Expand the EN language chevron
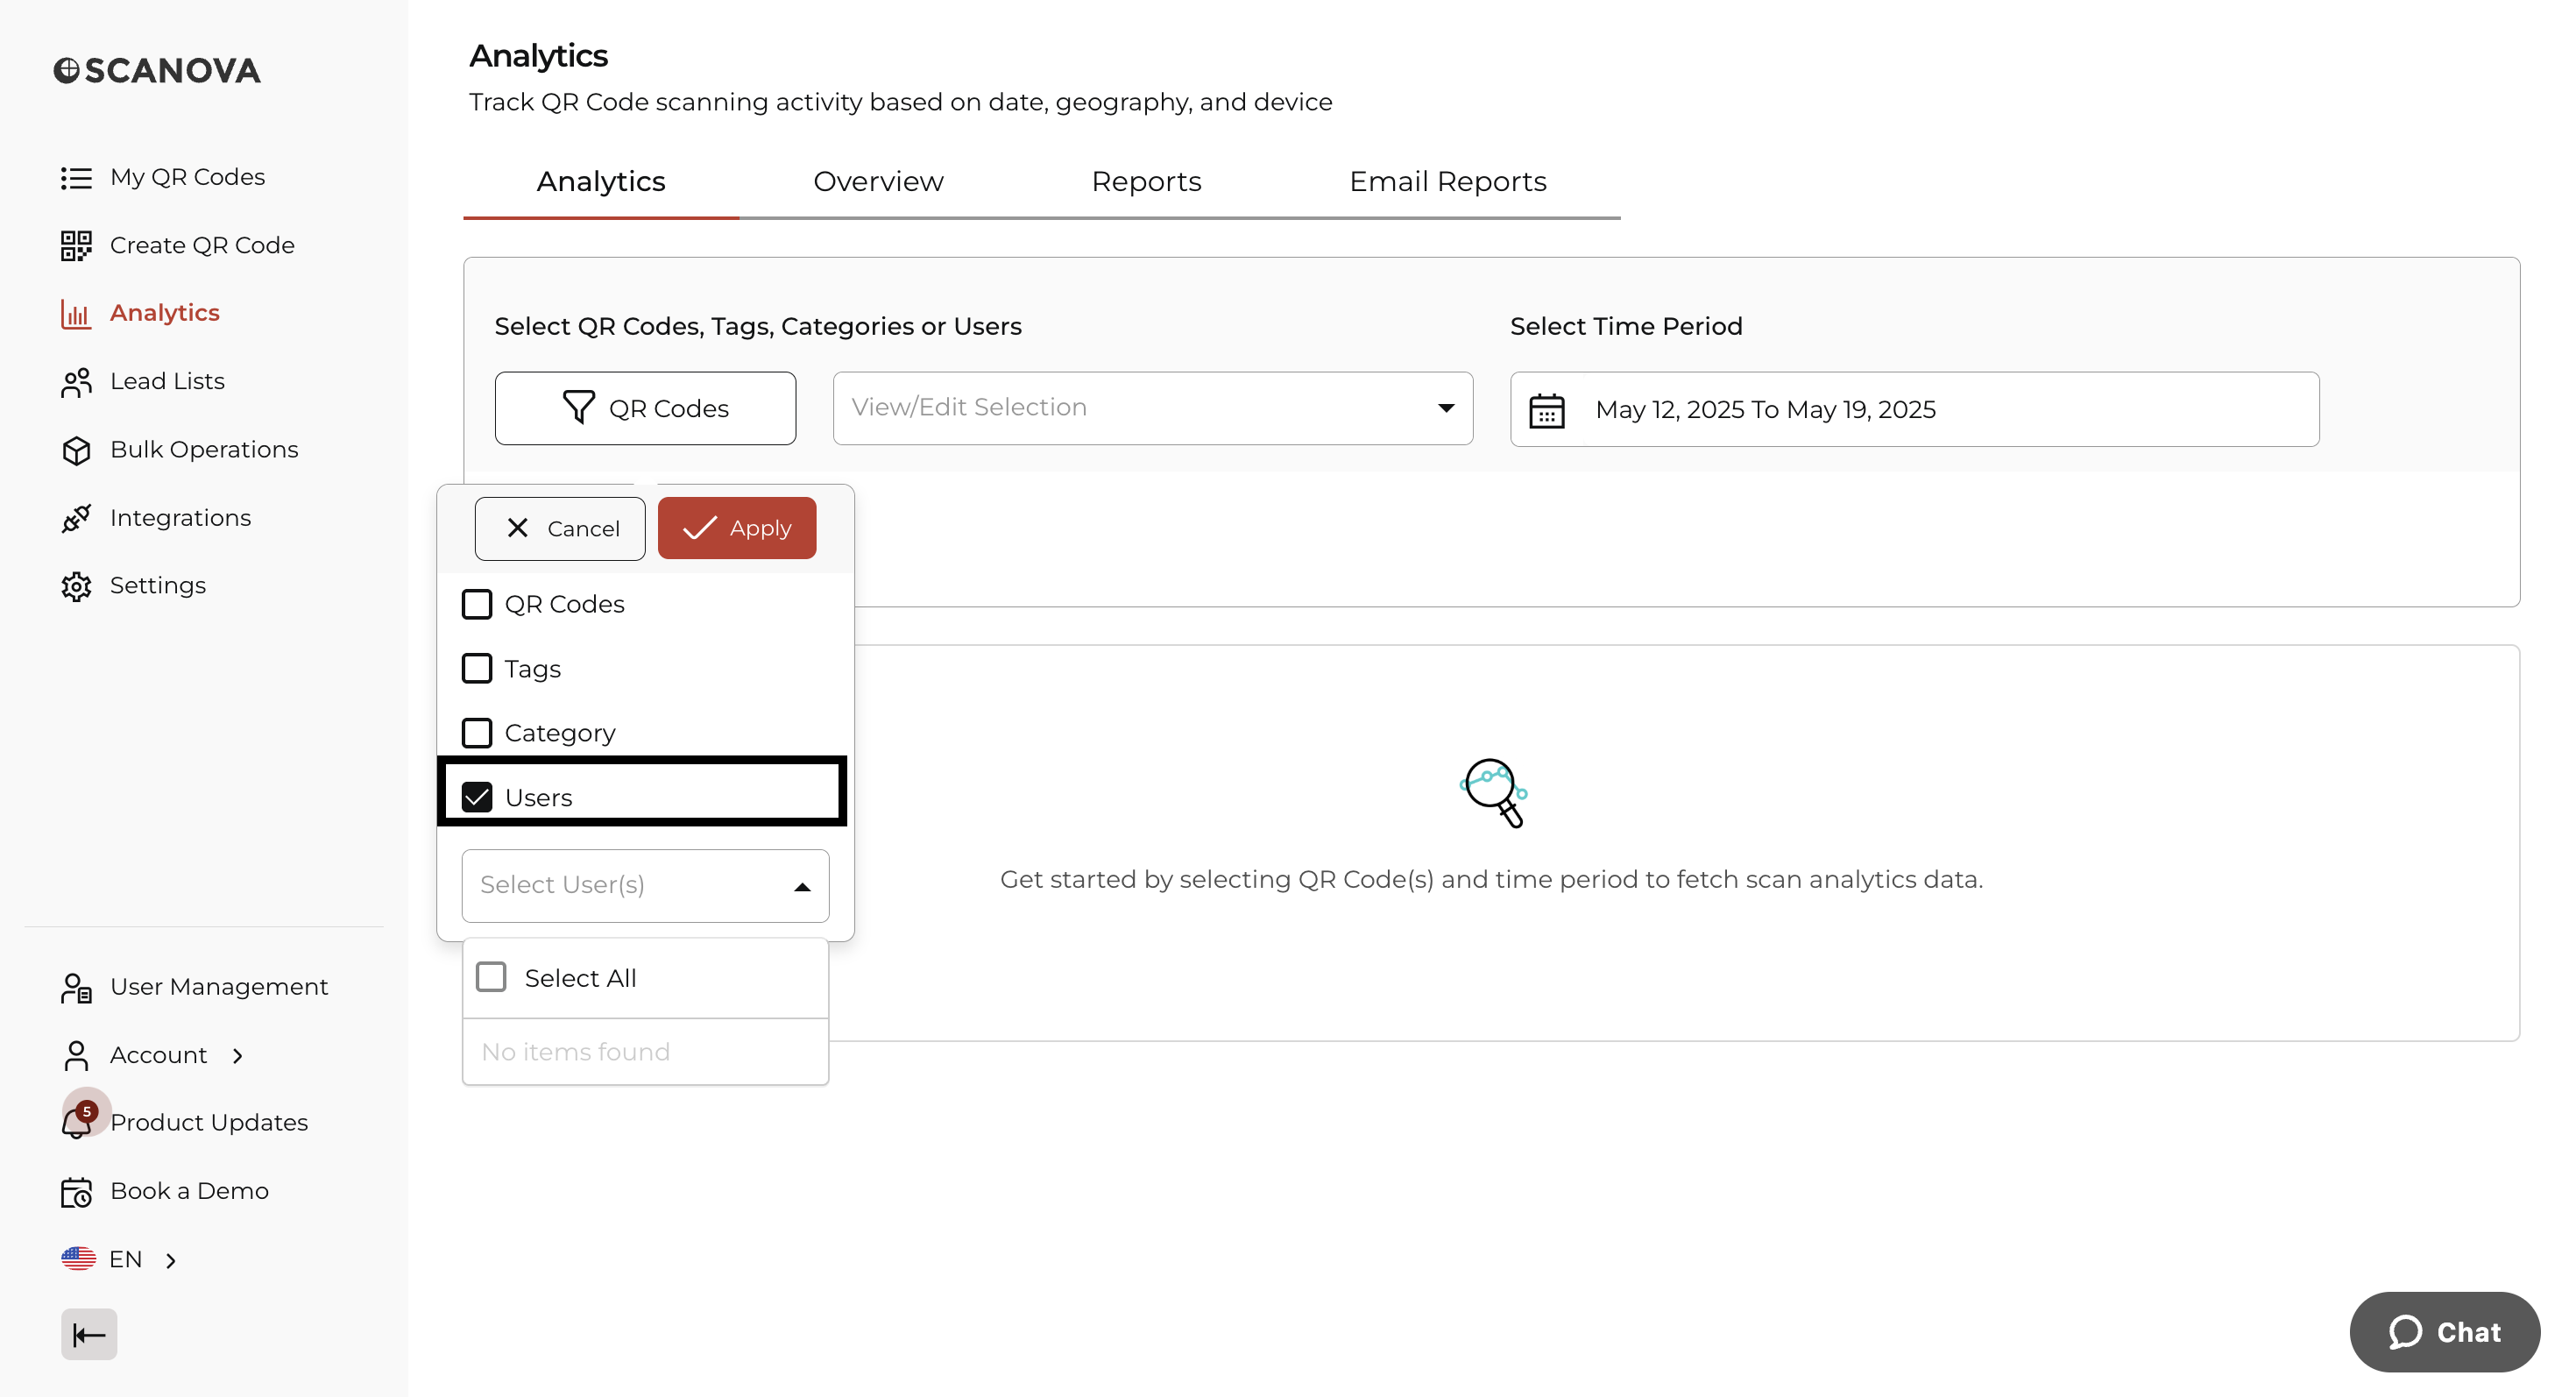2576x1397 pixels. [x=171, y=1260]
